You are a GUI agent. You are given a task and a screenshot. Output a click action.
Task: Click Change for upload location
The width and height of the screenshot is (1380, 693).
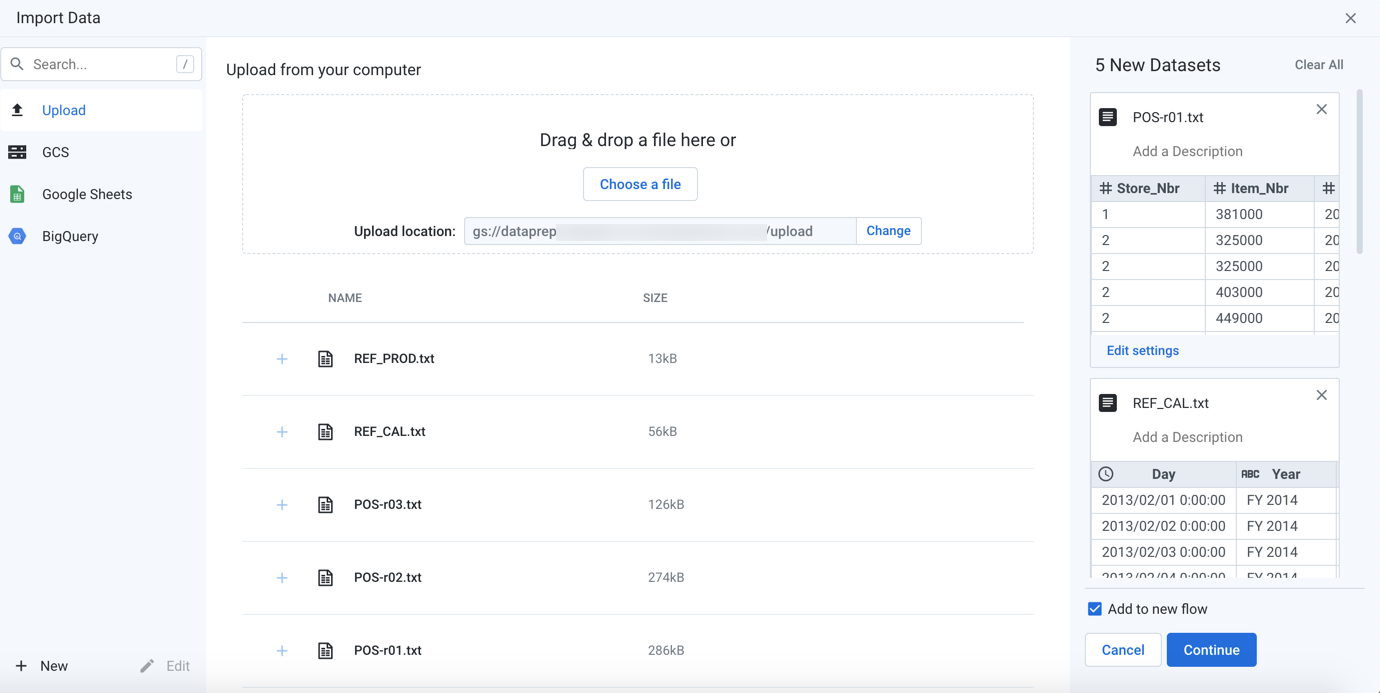888,231
